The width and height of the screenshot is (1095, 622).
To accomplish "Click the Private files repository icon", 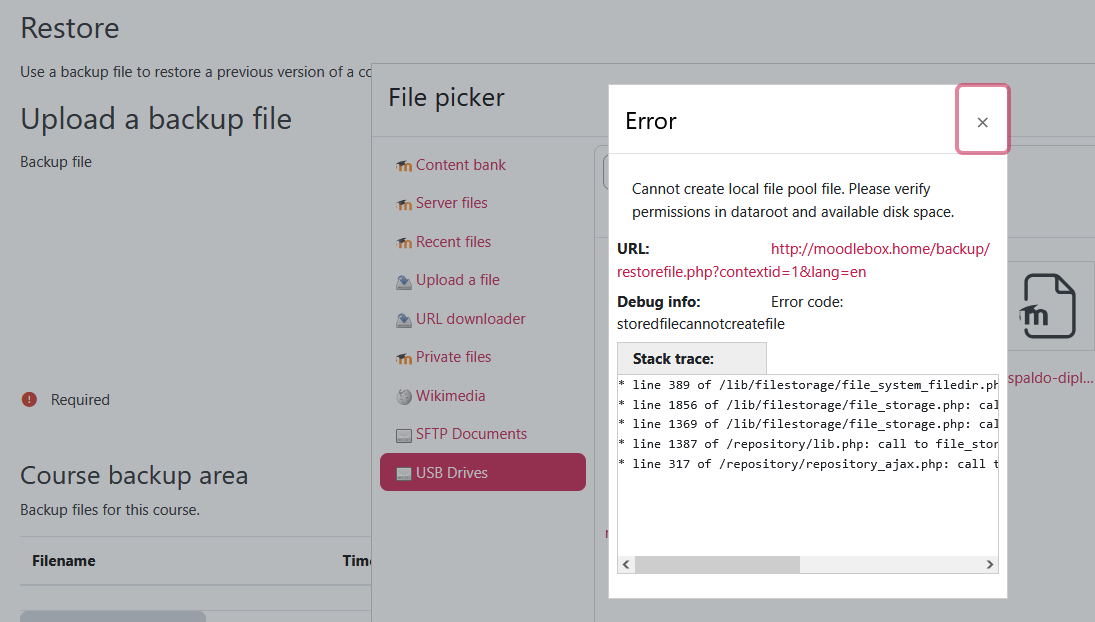I will click(404, 358).
